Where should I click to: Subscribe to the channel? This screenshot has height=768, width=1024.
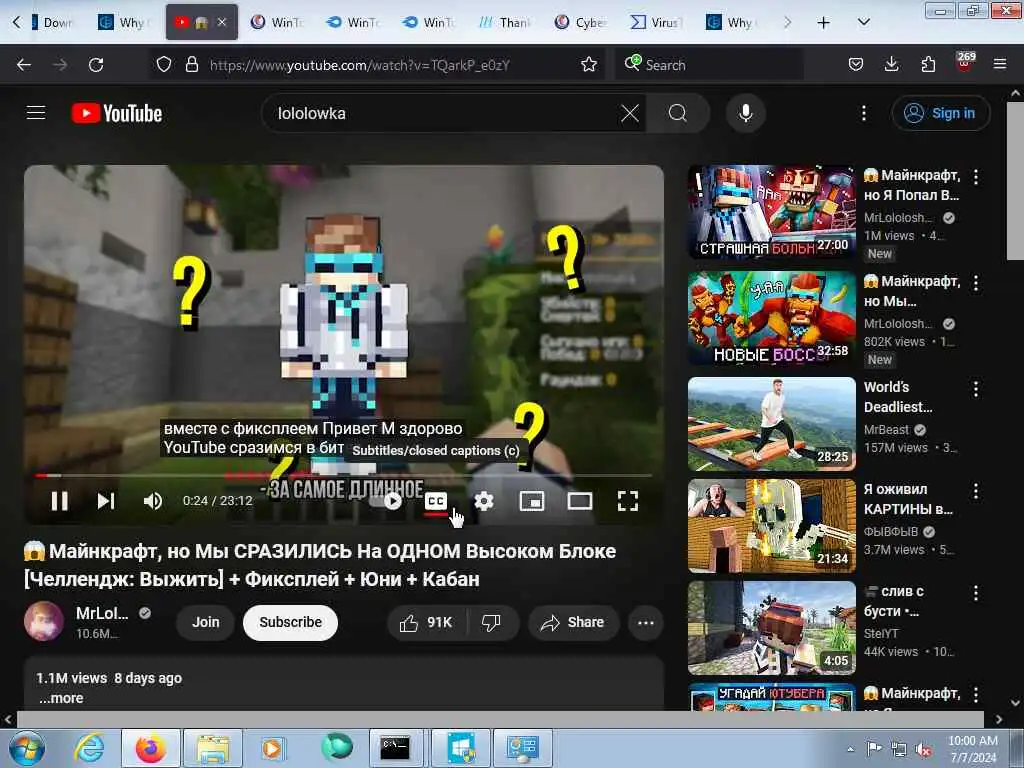[x=290, y=622]
